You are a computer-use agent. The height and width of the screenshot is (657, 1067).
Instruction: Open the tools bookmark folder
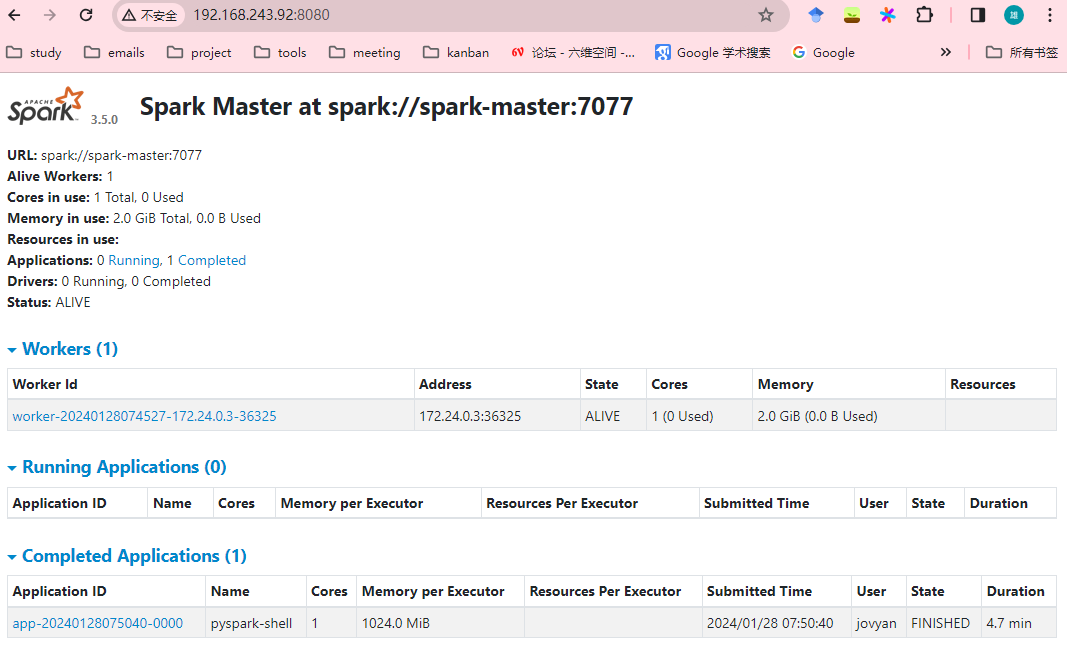point(280,52)
